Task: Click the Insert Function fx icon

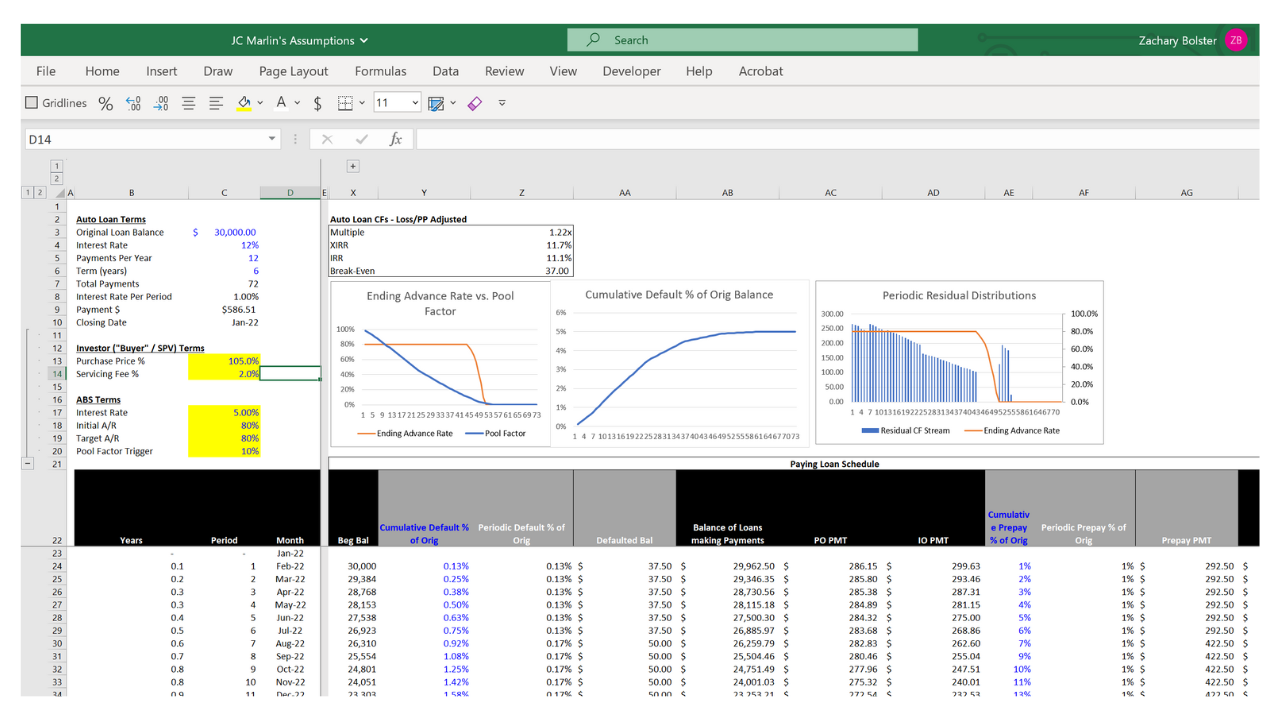Action: [x=395, y=140]
